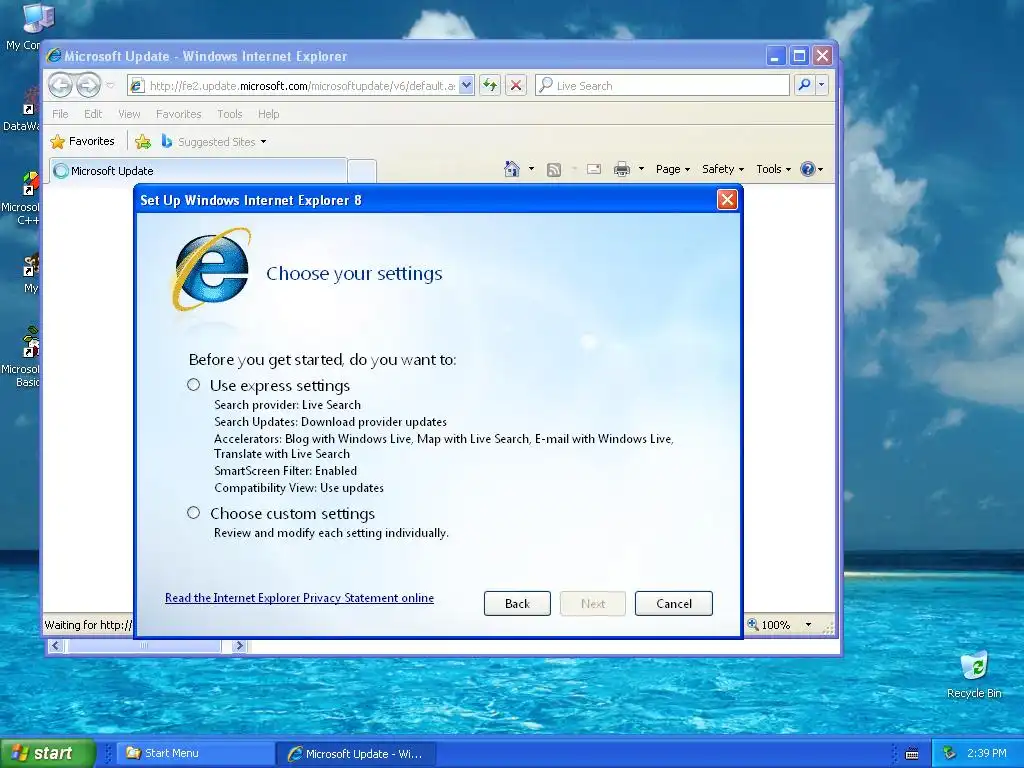Click the address bar page icon
The width and height of the screenshot is (1024, 768).
[x=136, y=86]
